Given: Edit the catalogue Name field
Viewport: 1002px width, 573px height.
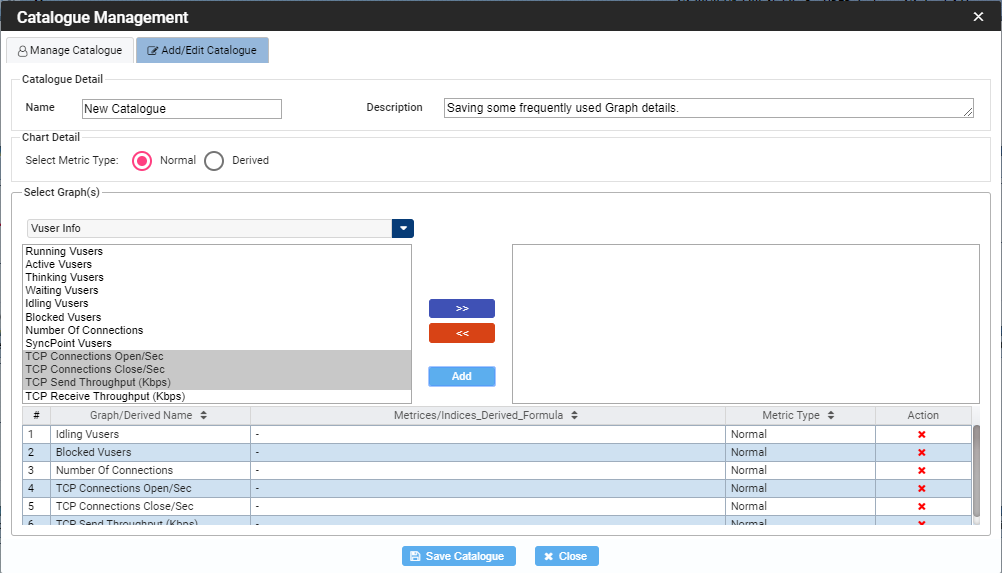Looking at the screenshot, I should (181, 109).
